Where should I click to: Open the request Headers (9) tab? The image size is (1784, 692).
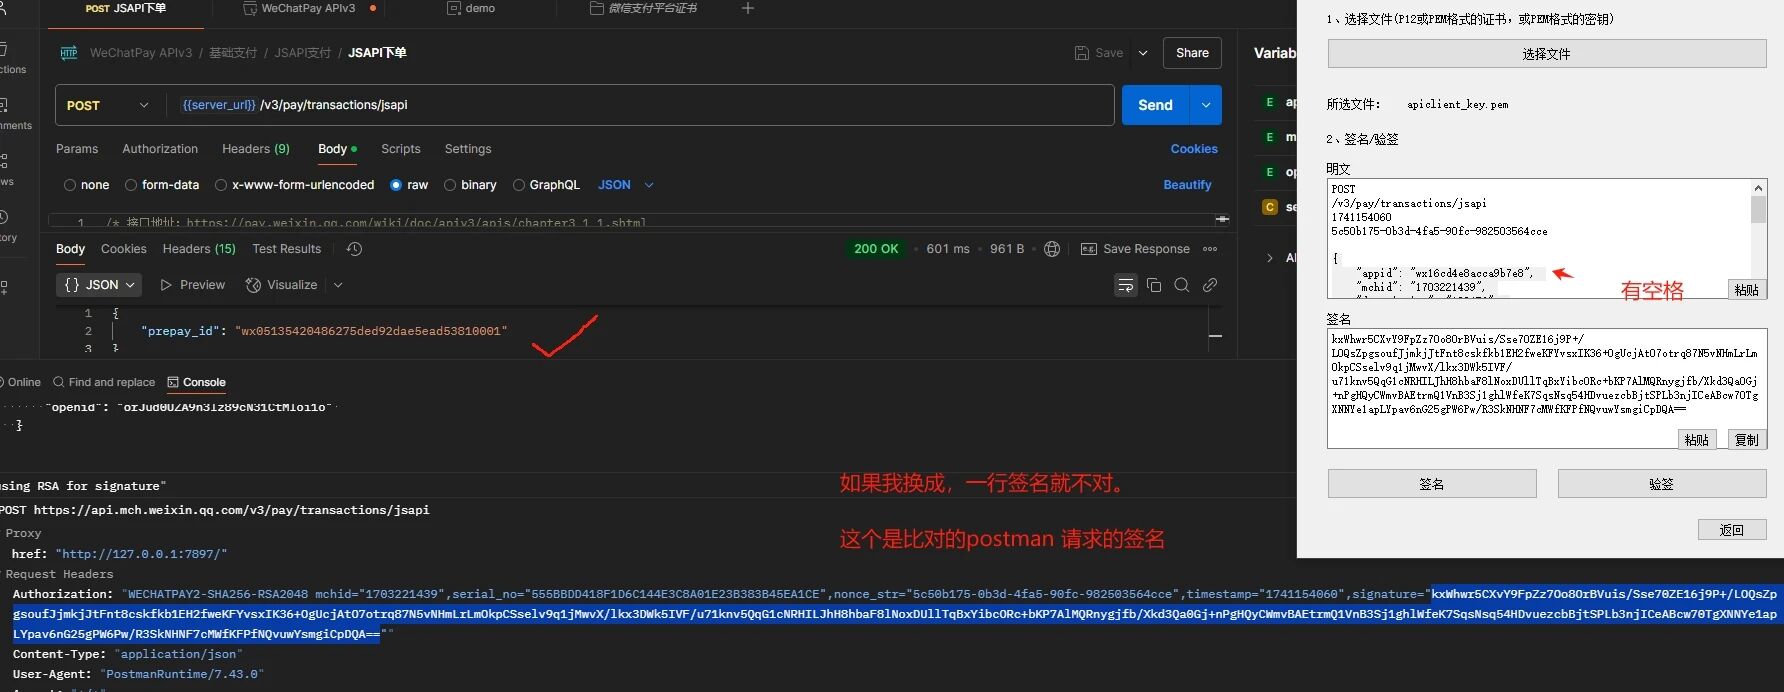click(256, 149)
